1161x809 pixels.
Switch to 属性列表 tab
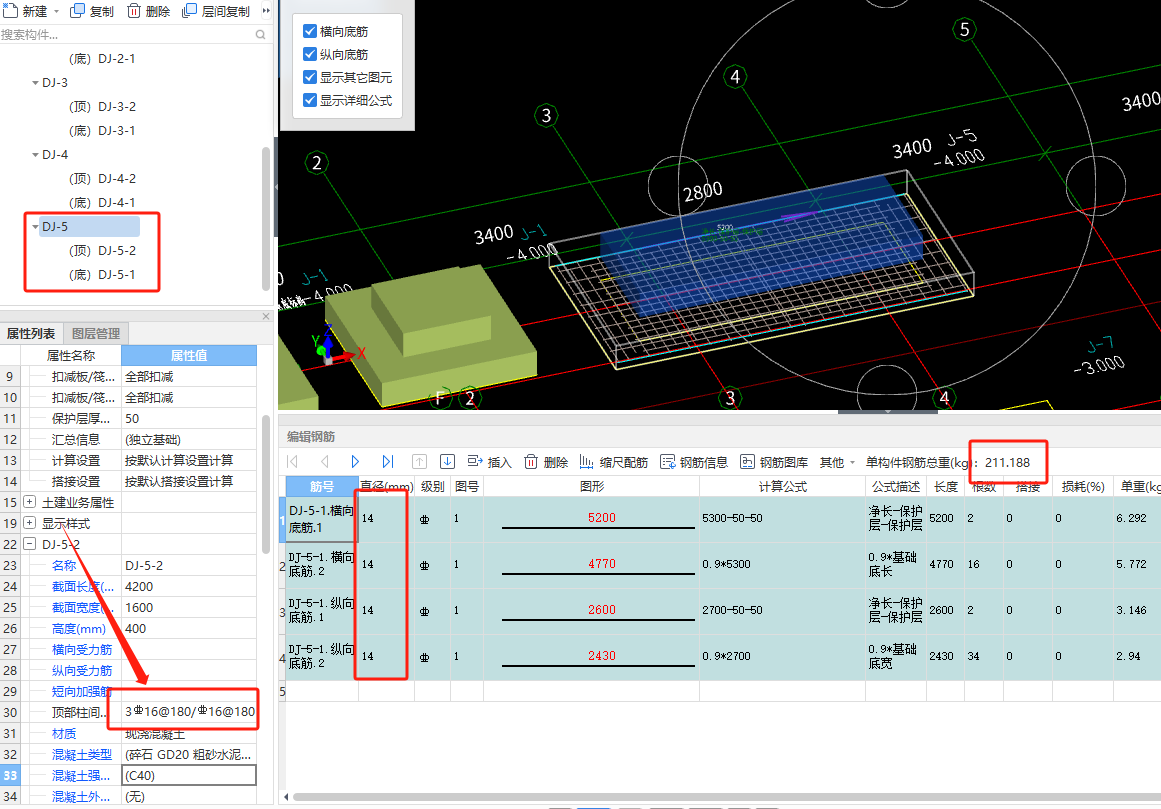[x=31, y=334]
